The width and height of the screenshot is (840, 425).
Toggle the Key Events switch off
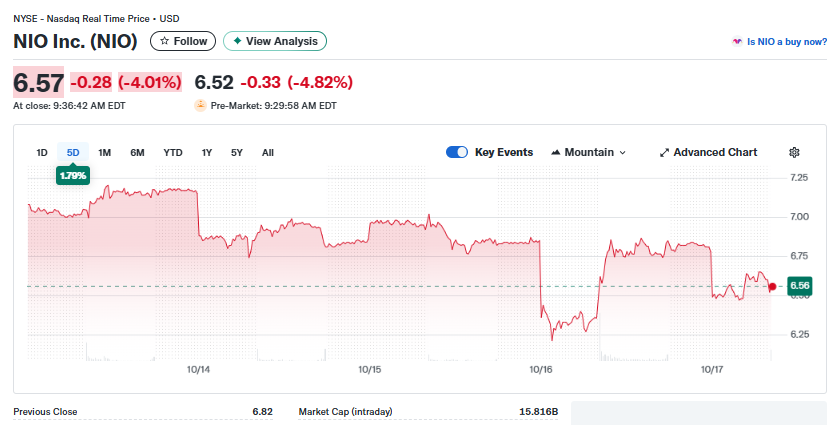click(457, 152)
